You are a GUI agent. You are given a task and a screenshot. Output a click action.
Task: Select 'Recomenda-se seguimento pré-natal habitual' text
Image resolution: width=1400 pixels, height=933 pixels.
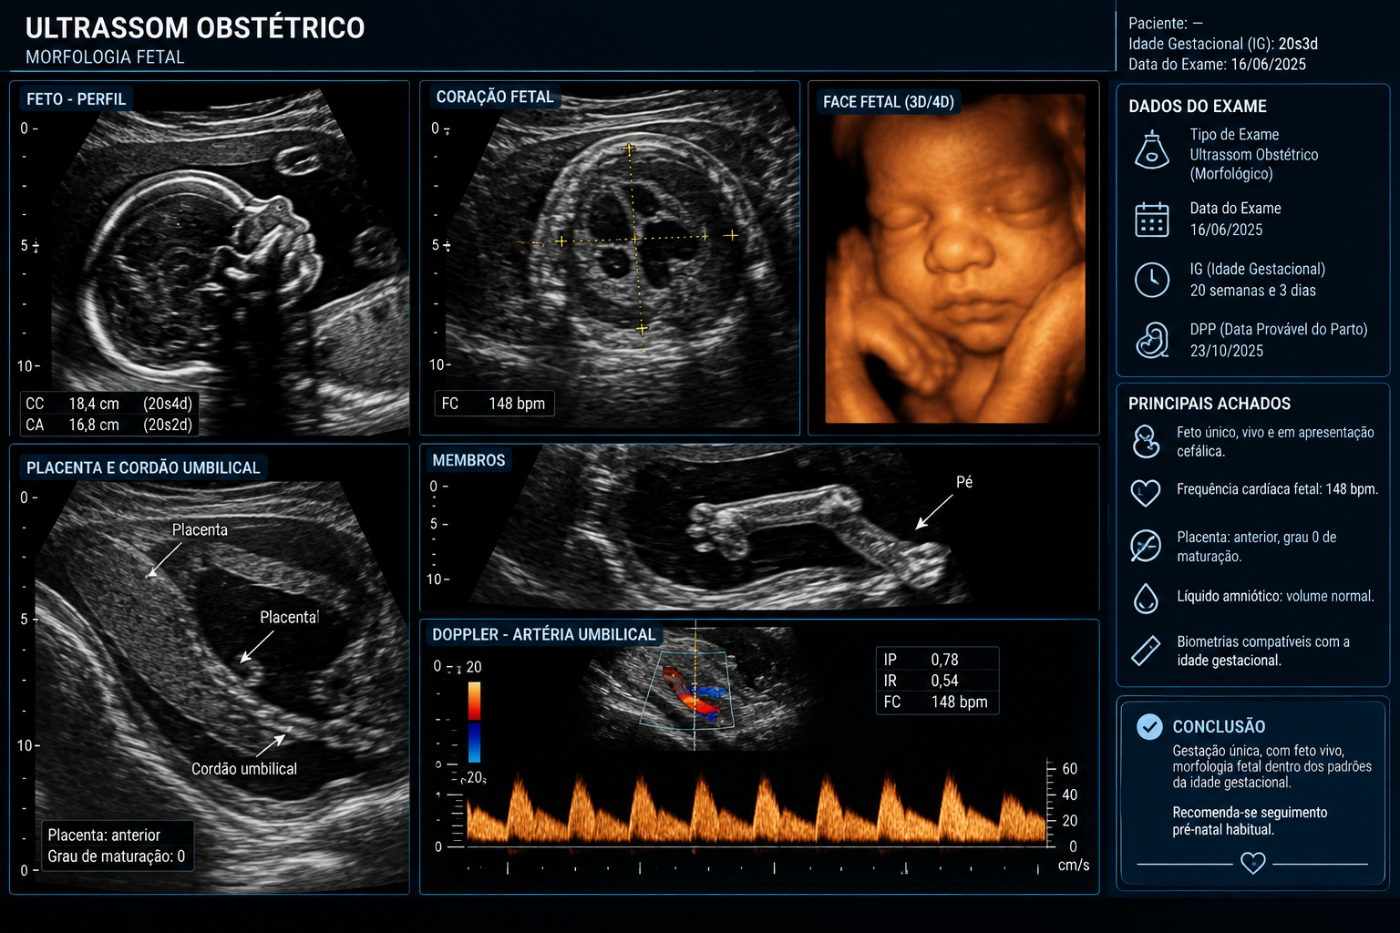pyautogui.click(x=1250, y=821)
